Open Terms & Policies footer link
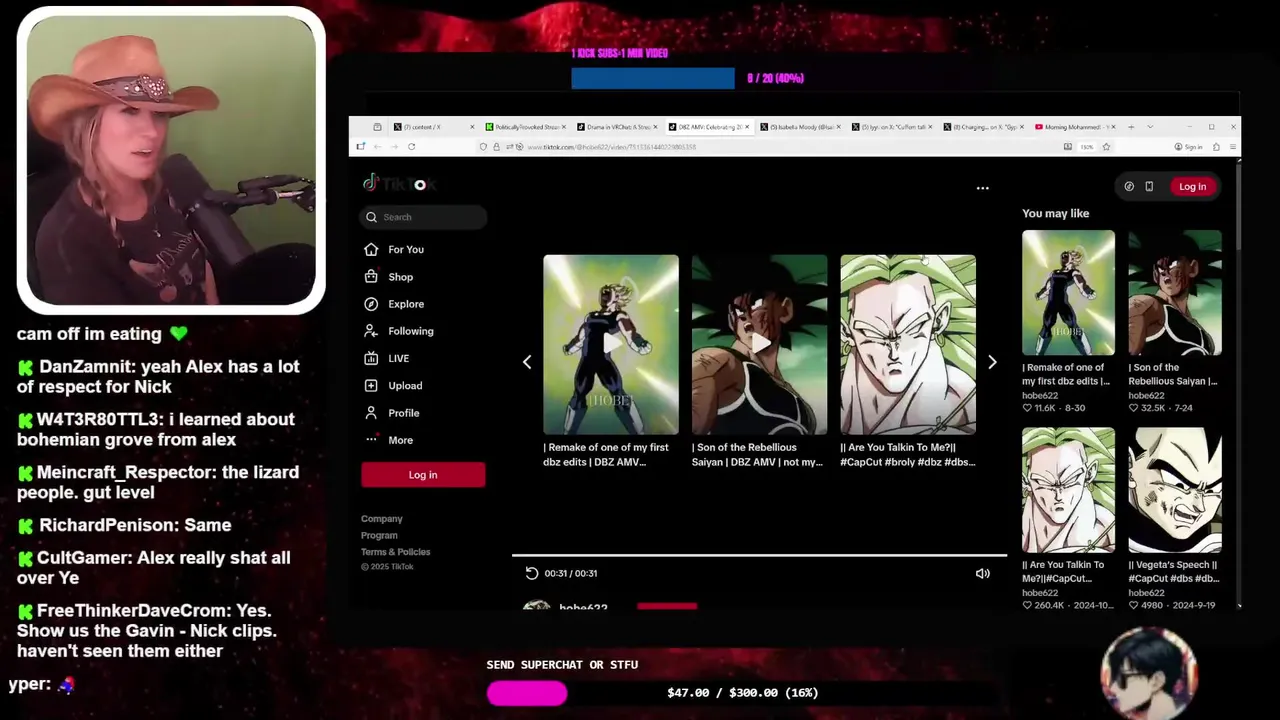 click(396, 552)
